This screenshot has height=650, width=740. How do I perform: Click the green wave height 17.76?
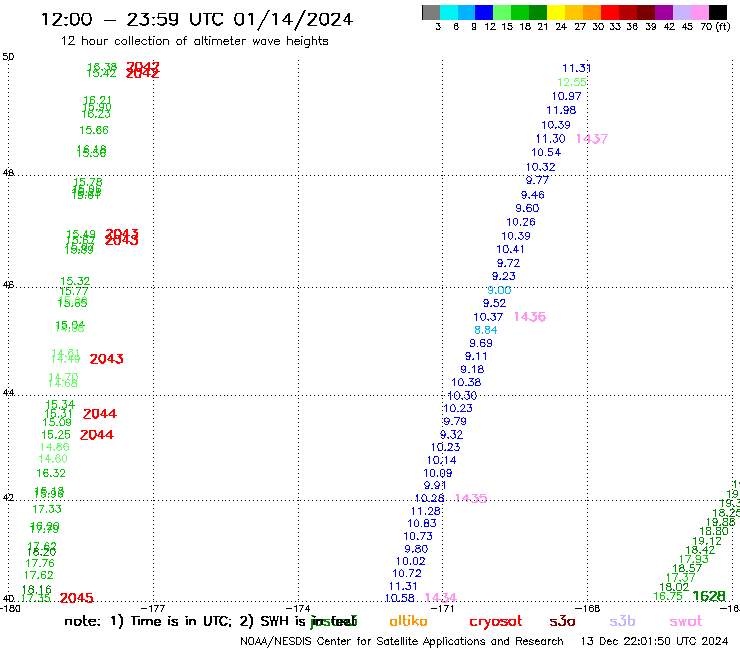click(x=40, y=564)
